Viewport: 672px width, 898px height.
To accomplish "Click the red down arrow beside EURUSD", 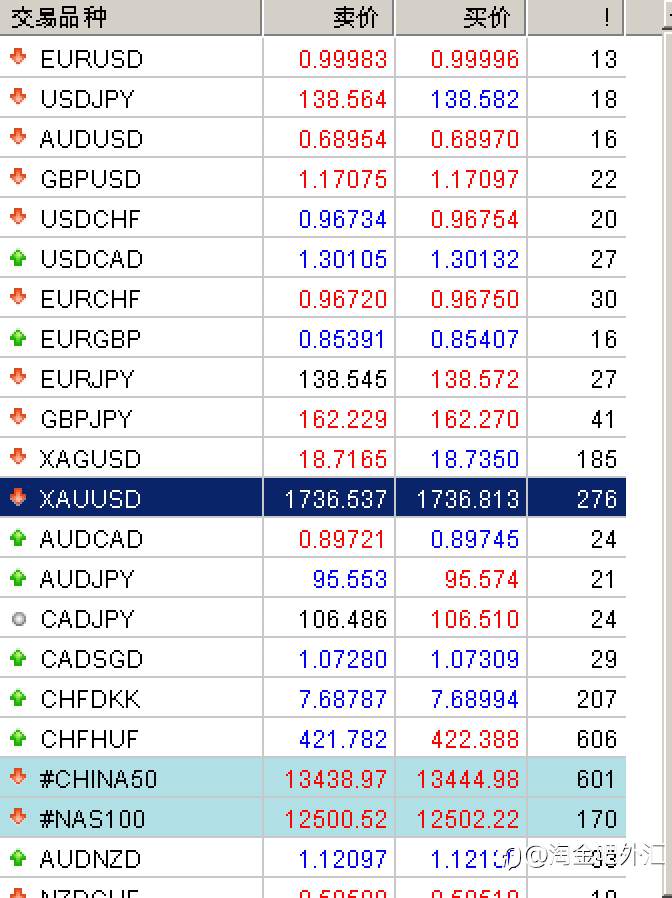I will point(18,56).
